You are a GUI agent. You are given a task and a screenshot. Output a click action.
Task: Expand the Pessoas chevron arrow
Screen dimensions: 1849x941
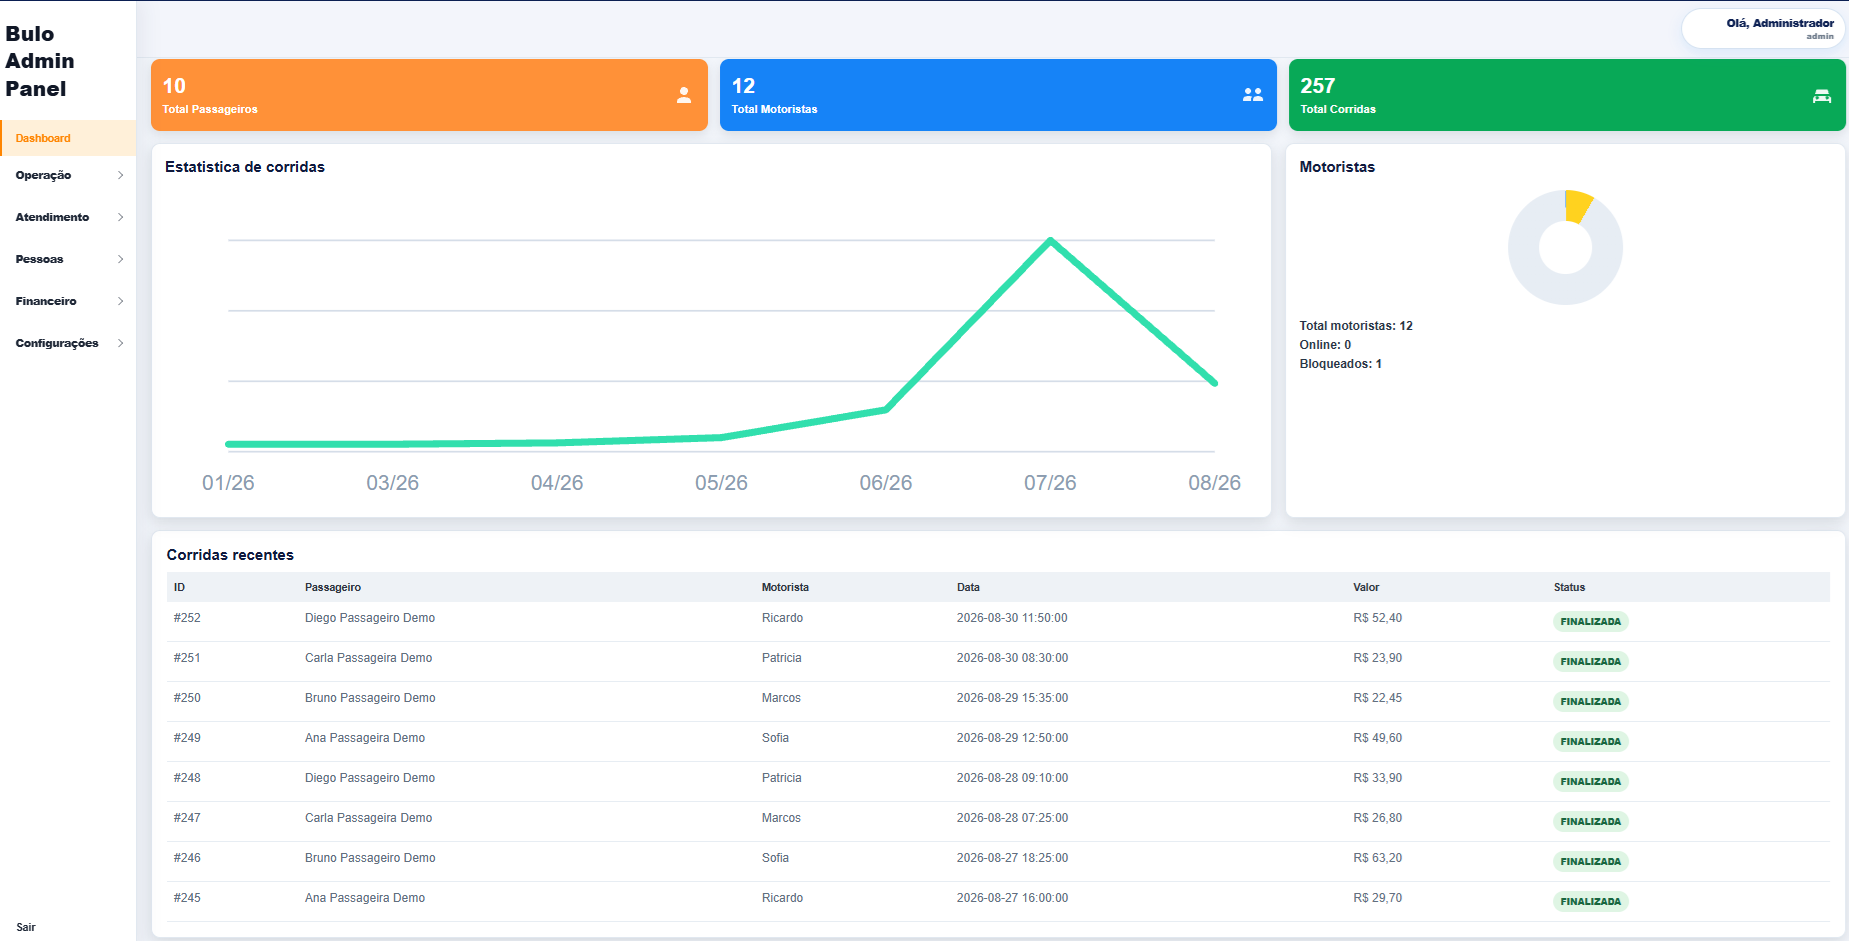[x=121, y=259]
